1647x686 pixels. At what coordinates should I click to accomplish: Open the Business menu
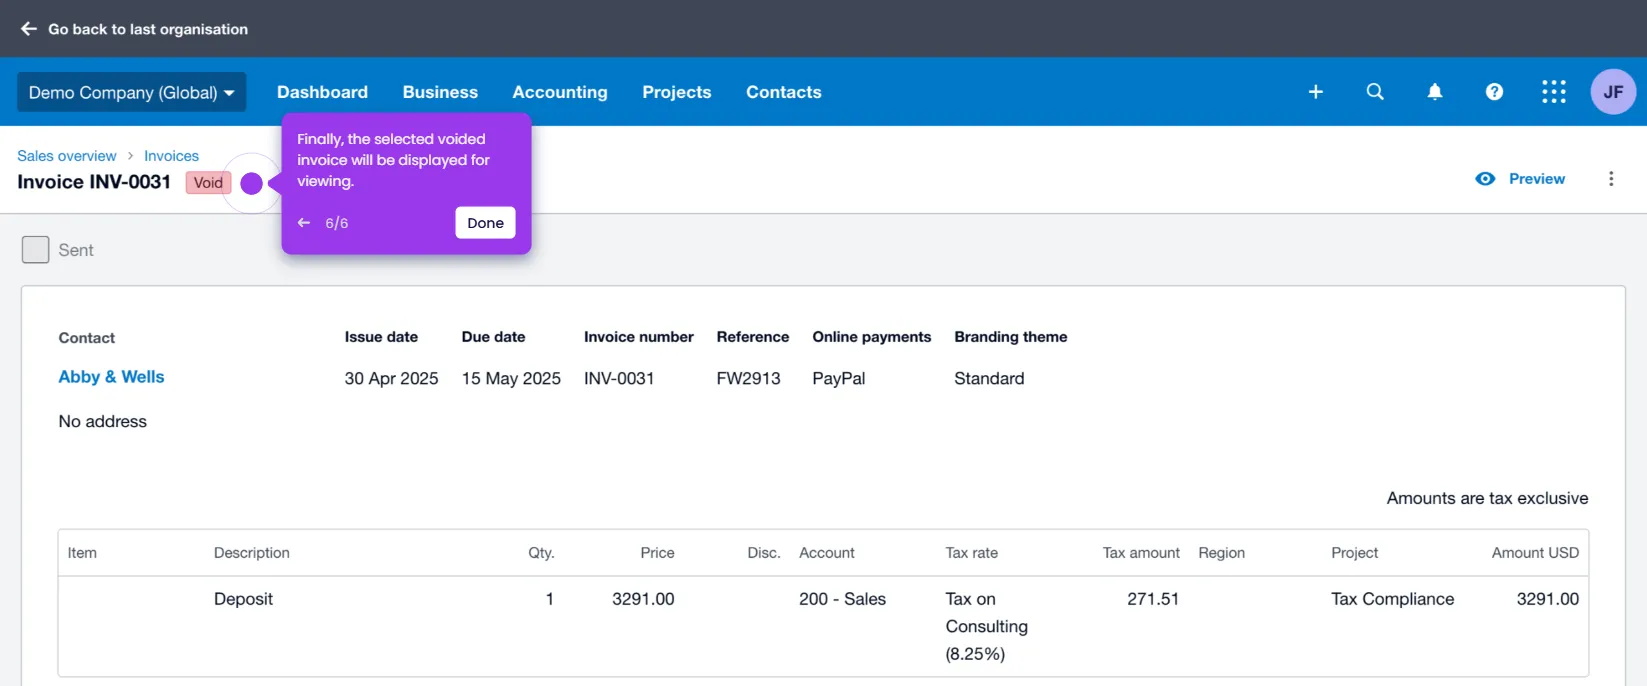point(440,92)
